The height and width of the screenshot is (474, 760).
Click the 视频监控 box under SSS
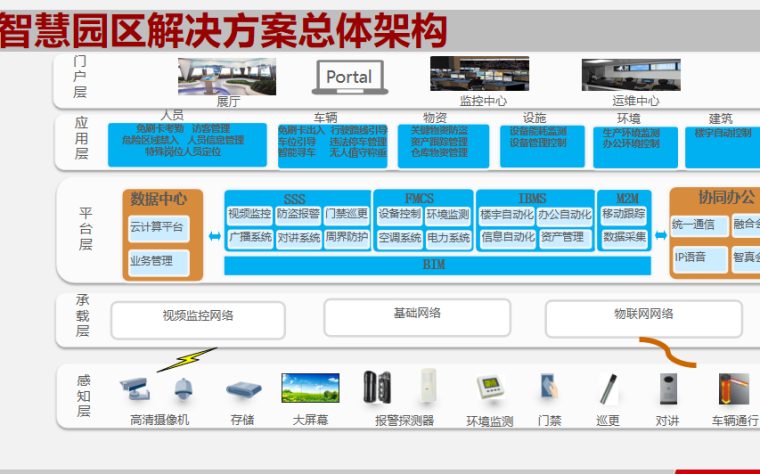[249, 214]
